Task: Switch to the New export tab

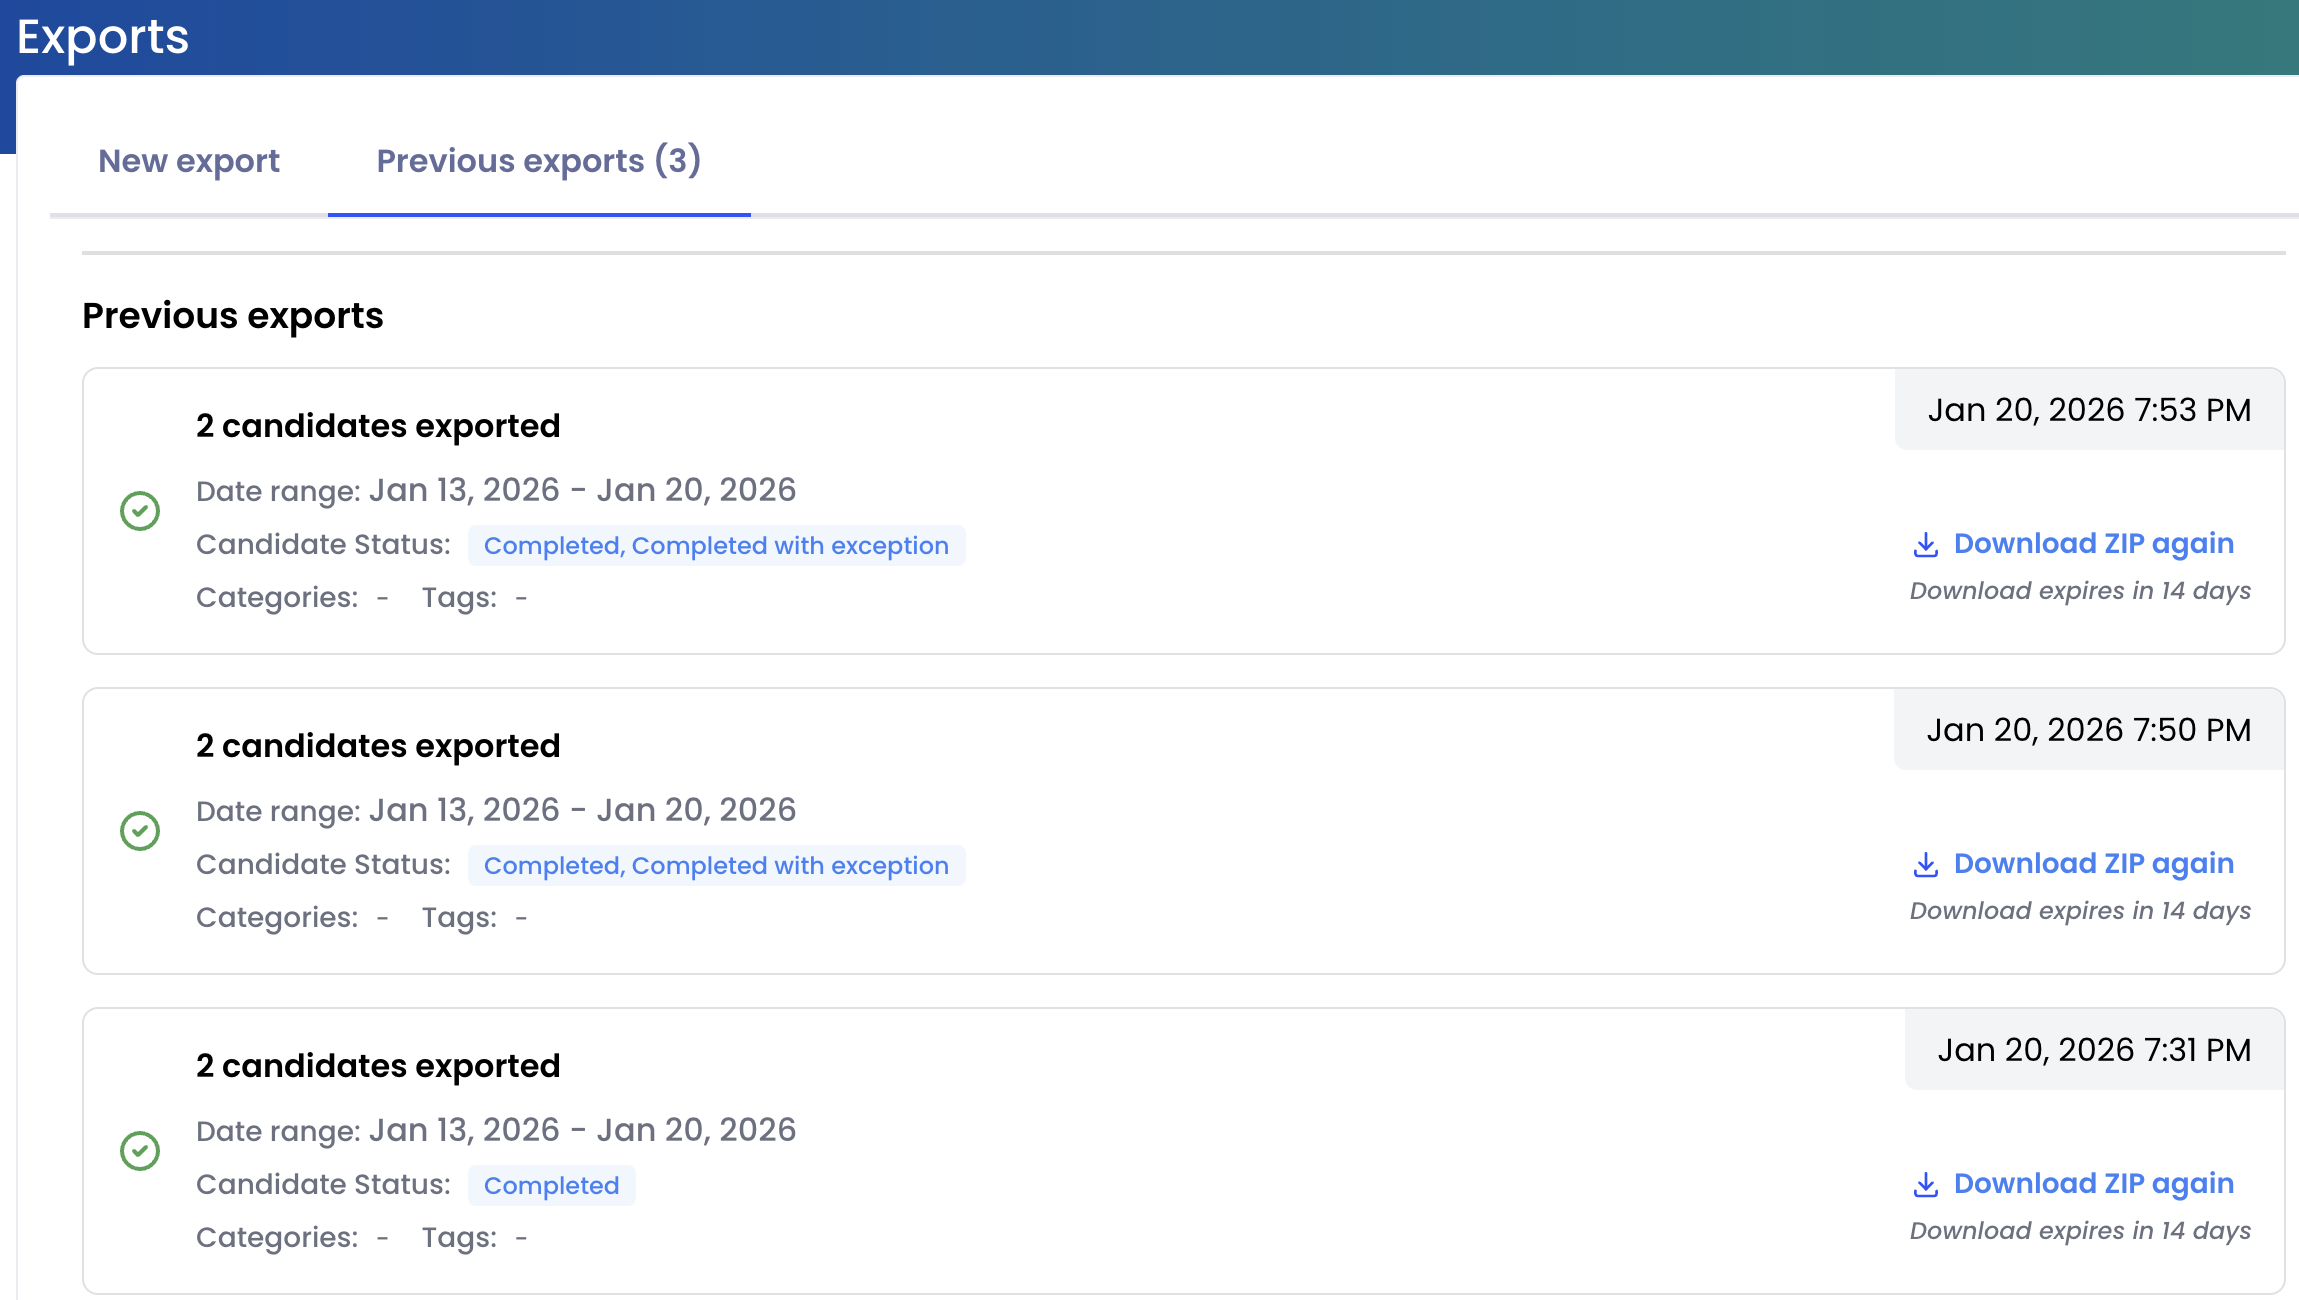Action: click(x=189, y=161)
